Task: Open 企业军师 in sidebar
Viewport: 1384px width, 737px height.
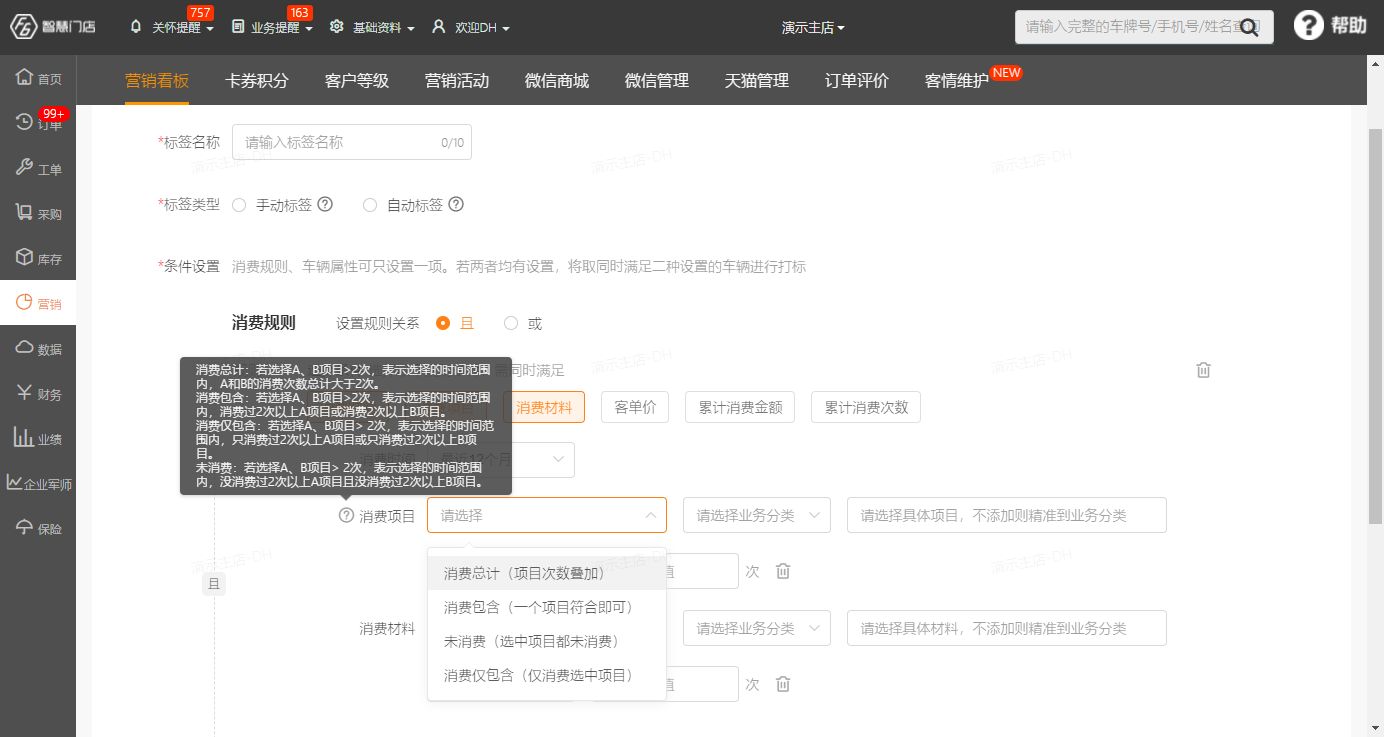Action: pyautogui.click(x=38, y=483)
